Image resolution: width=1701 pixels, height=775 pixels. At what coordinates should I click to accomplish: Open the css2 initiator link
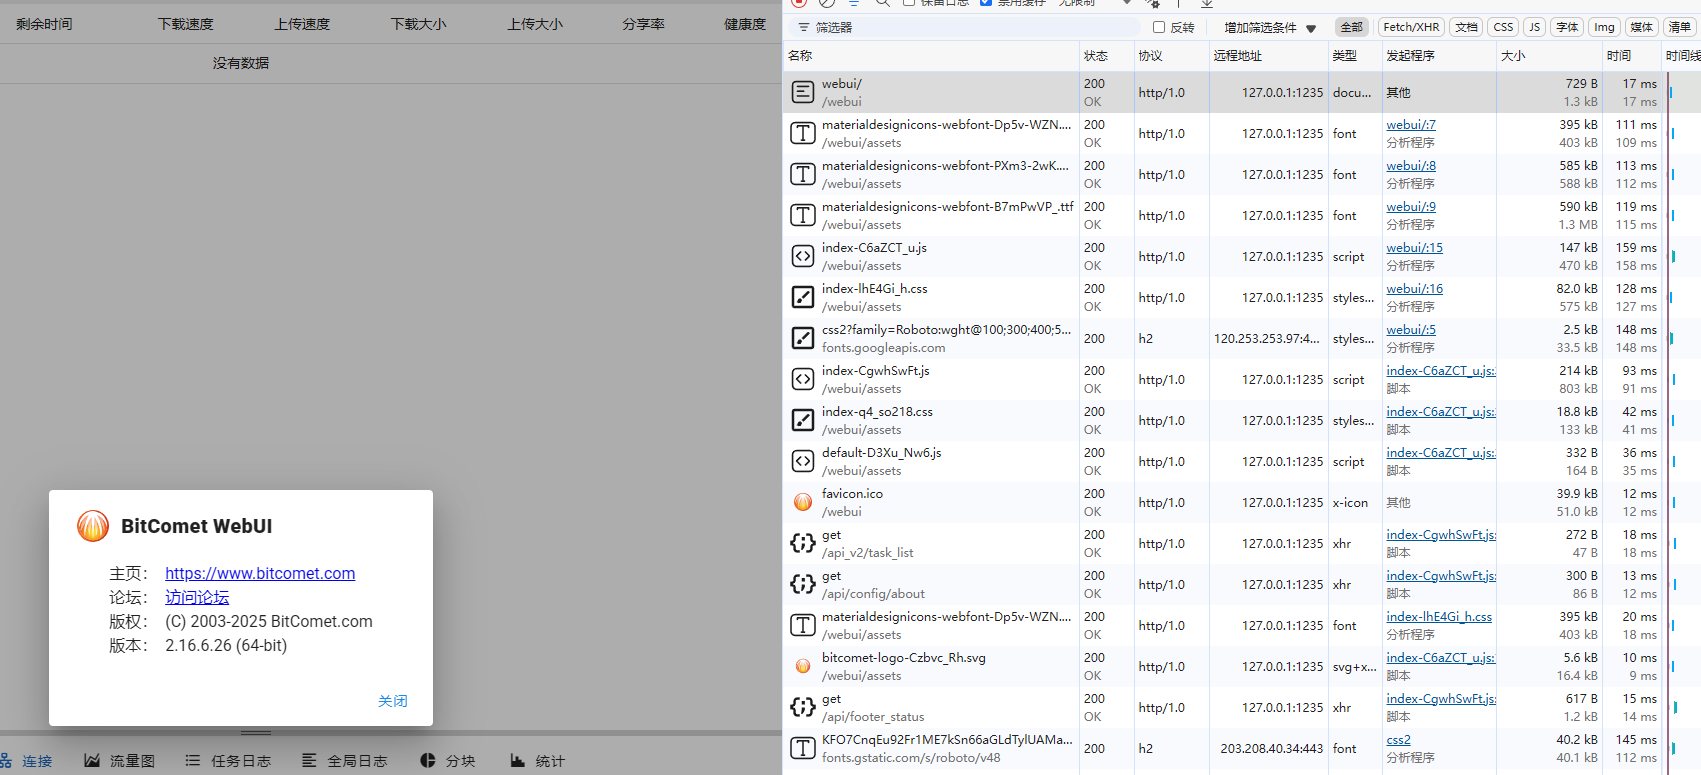click(1398, 740)
